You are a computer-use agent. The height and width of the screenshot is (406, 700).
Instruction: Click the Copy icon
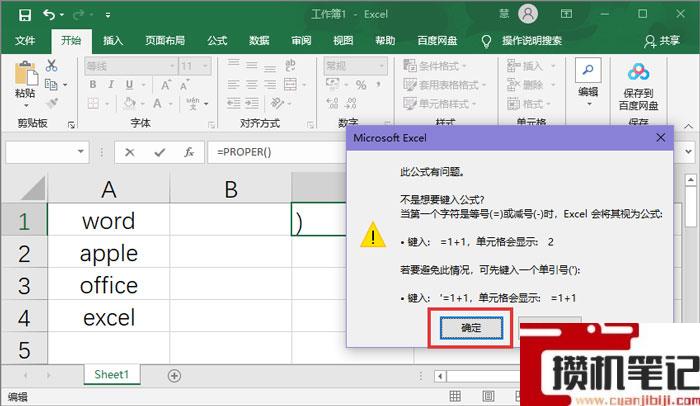(51, 84)
